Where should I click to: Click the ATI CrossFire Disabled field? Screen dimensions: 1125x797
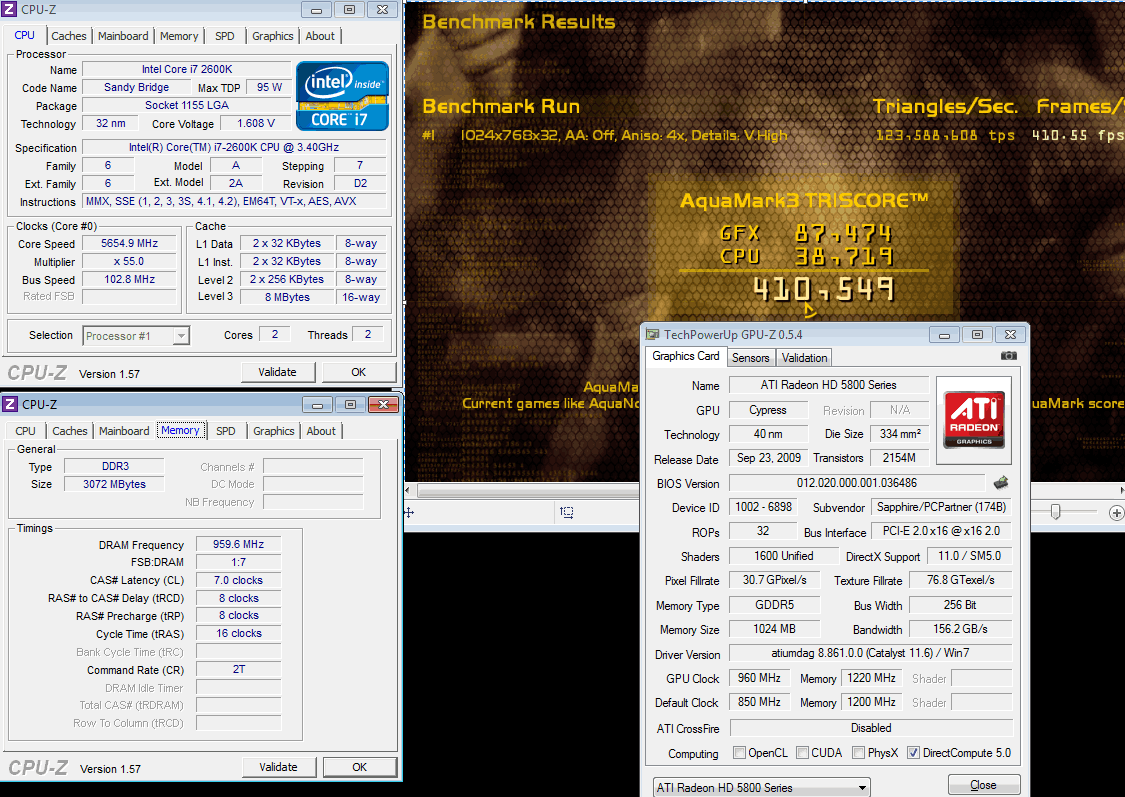coord(871,728)
